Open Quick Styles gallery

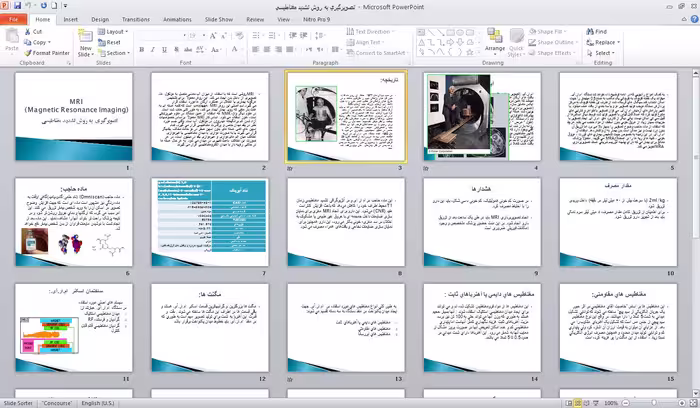[516, 42]
